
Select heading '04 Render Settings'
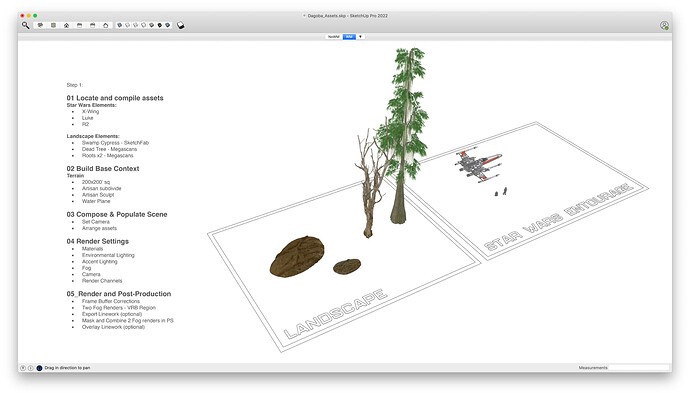(x=98, y=241)
